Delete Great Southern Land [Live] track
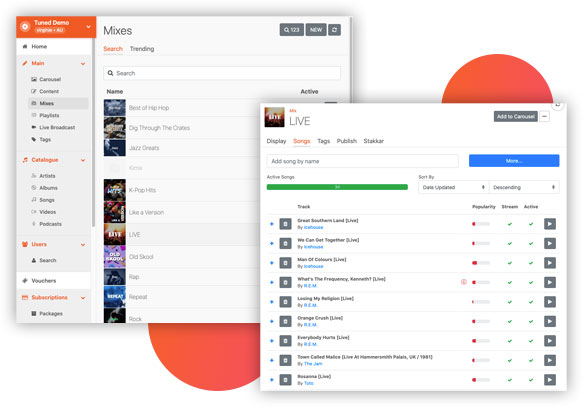Viewport: 583px width, 407px height. [x=285, y=224]
